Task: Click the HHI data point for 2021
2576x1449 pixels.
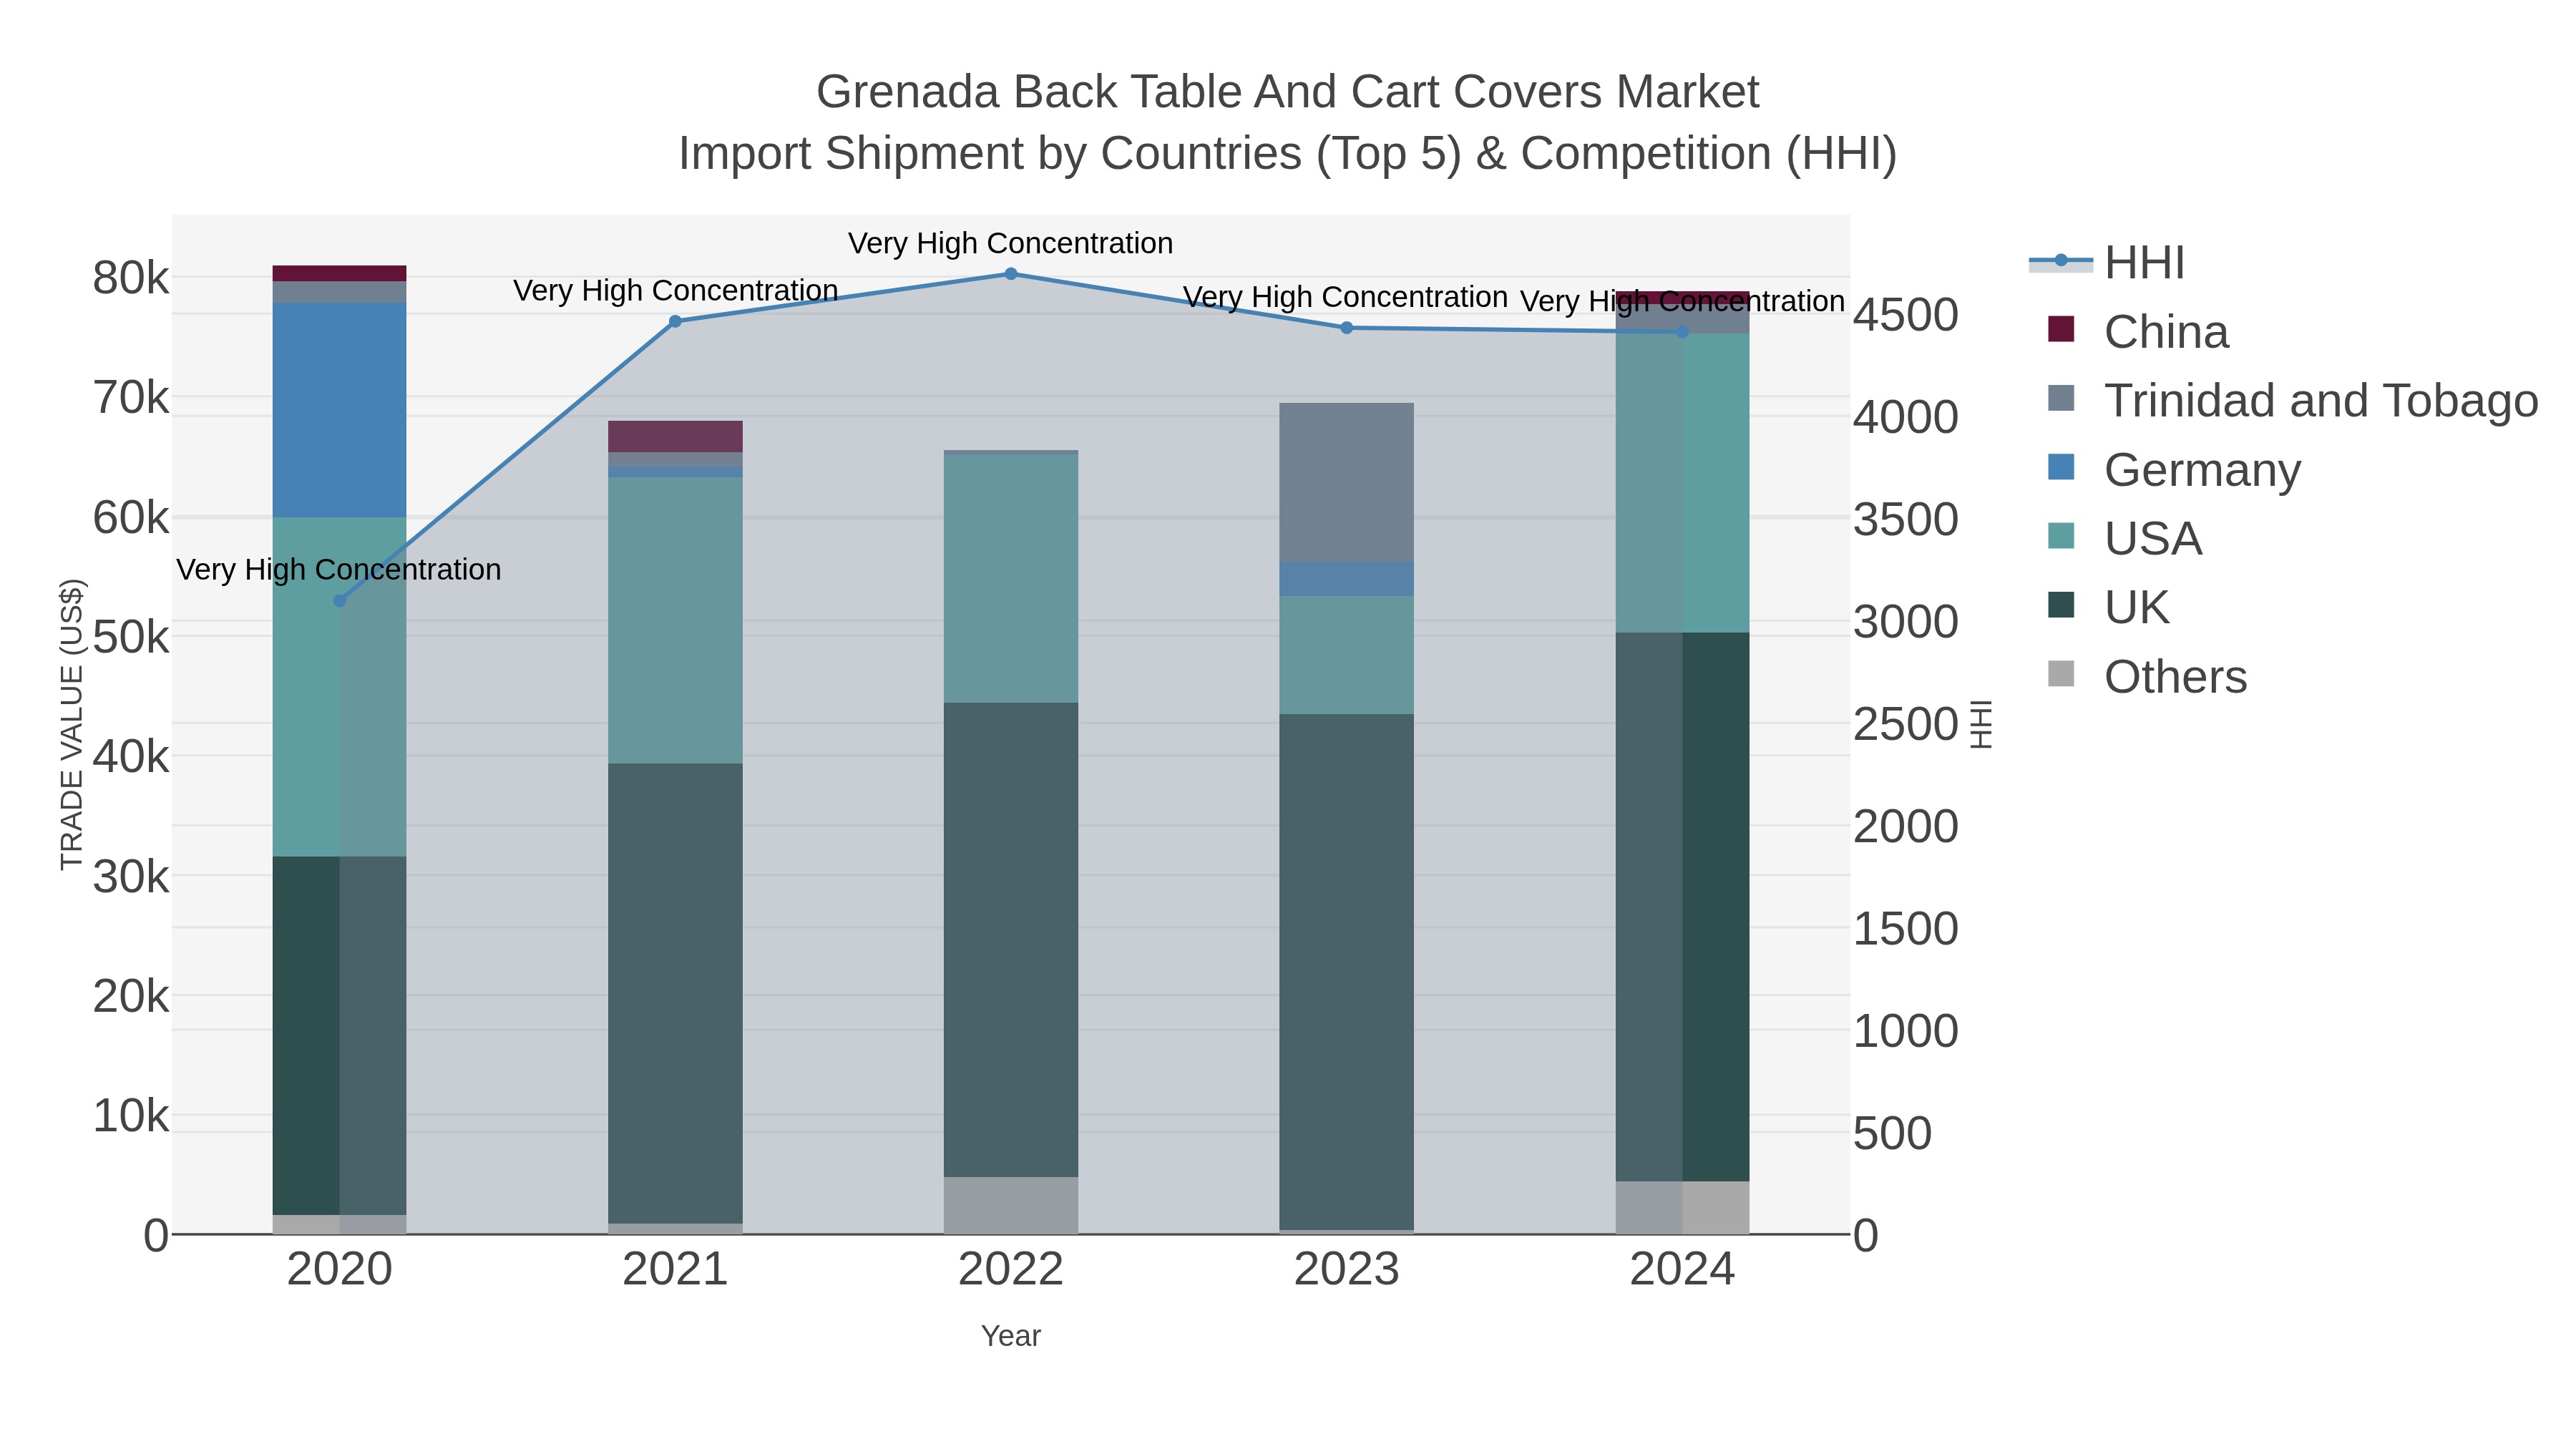Action: 675,321
